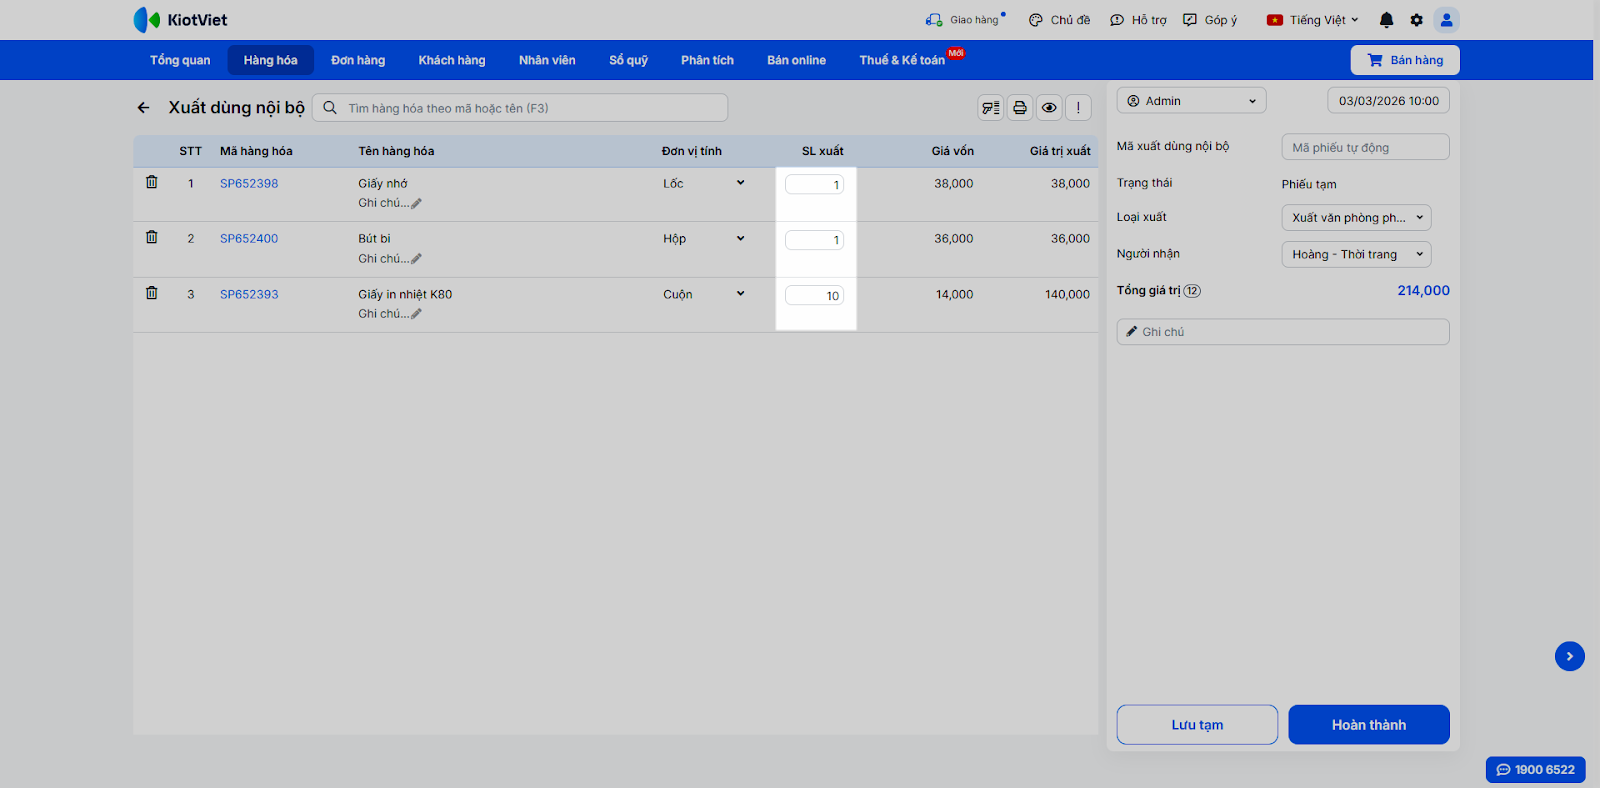Expand the Admin user dropdown
Viewport: 1600px width, 788px height.
1191,101
